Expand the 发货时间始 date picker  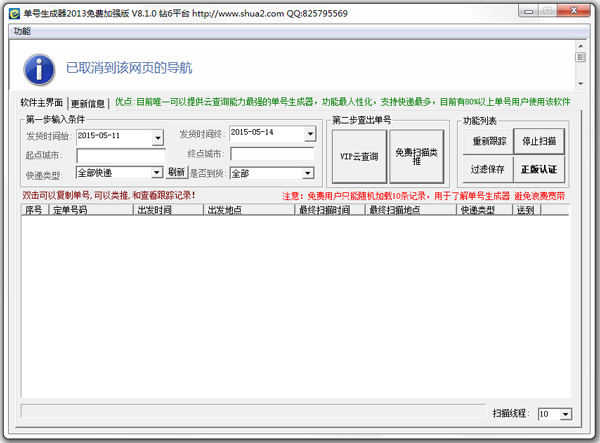pyautogui.click(x=157, y=137)
